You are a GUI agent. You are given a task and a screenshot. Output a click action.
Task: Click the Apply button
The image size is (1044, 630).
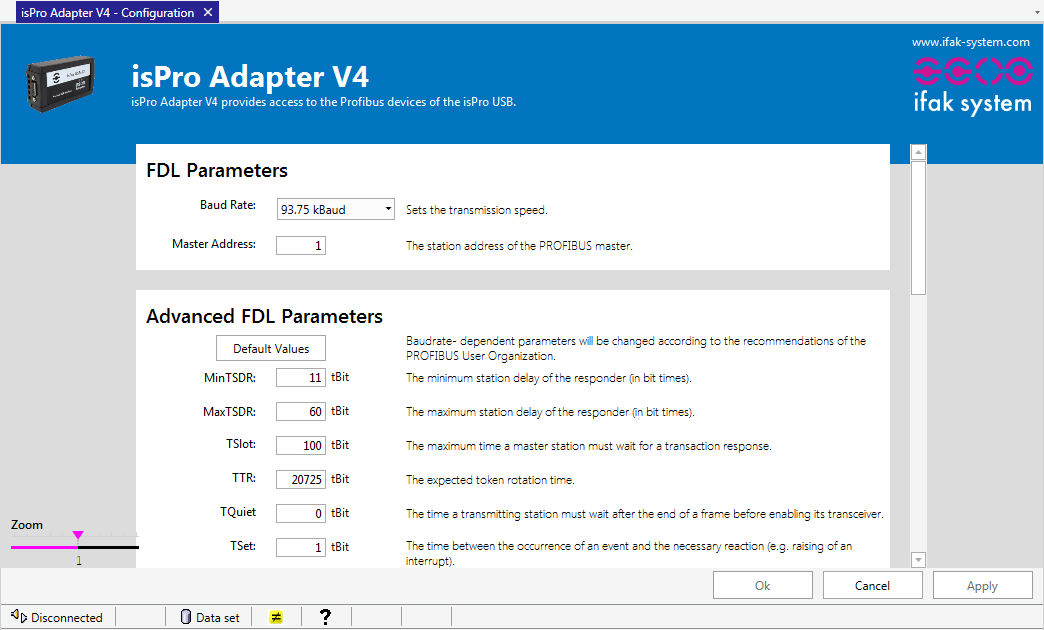click(982, 585)
